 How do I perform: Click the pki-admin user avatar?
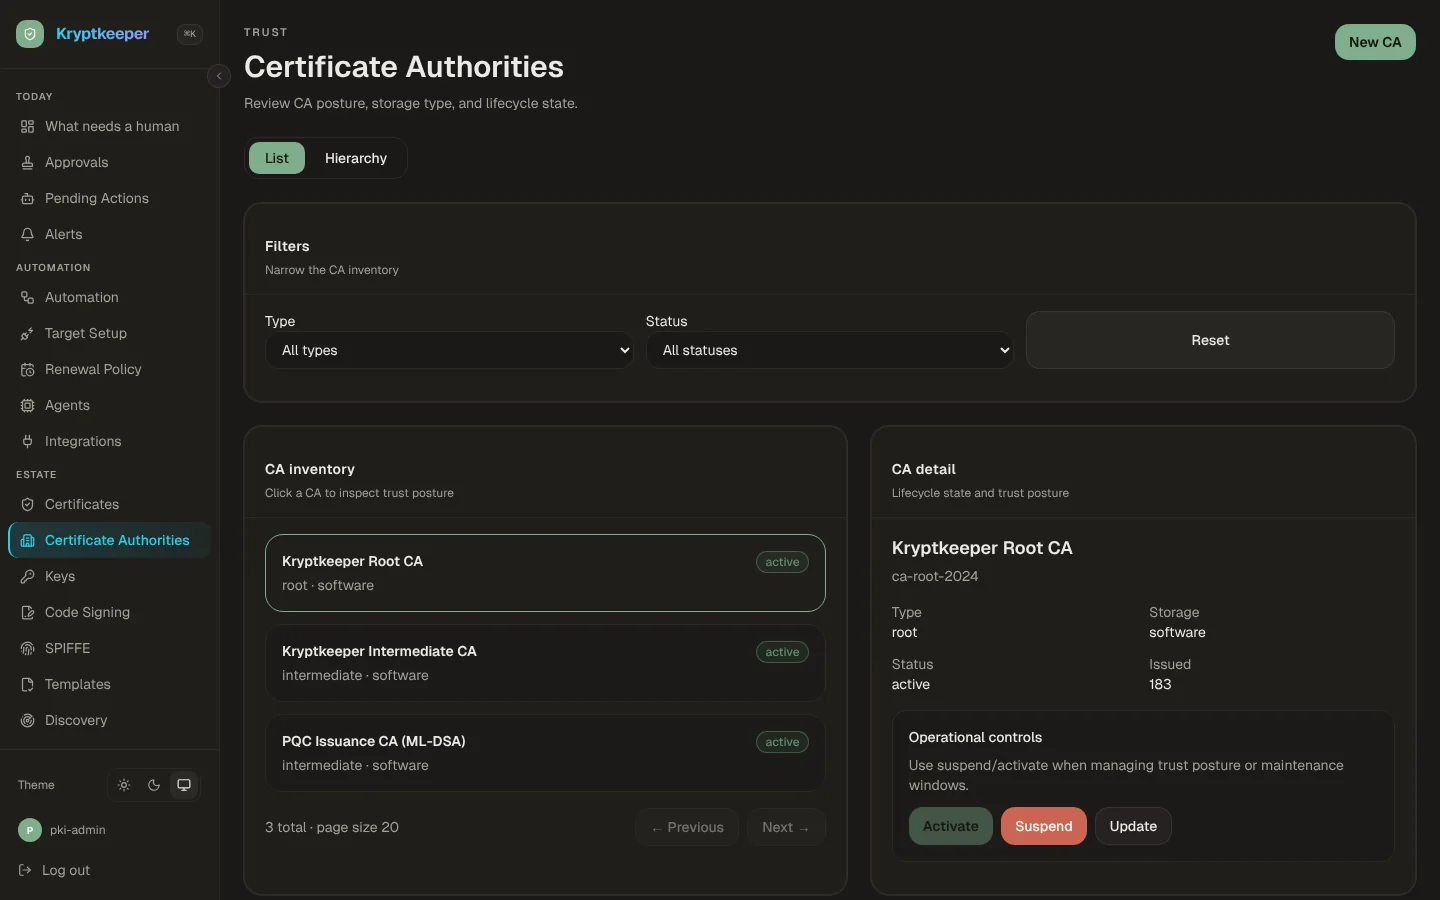tap(30, 830)
